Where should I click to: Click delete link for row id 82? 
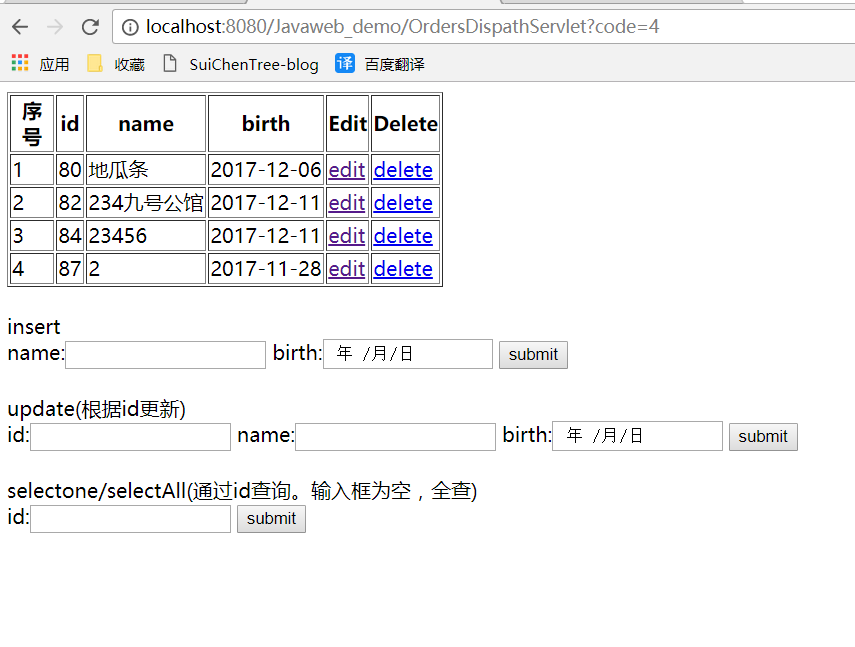pos(402,203)
